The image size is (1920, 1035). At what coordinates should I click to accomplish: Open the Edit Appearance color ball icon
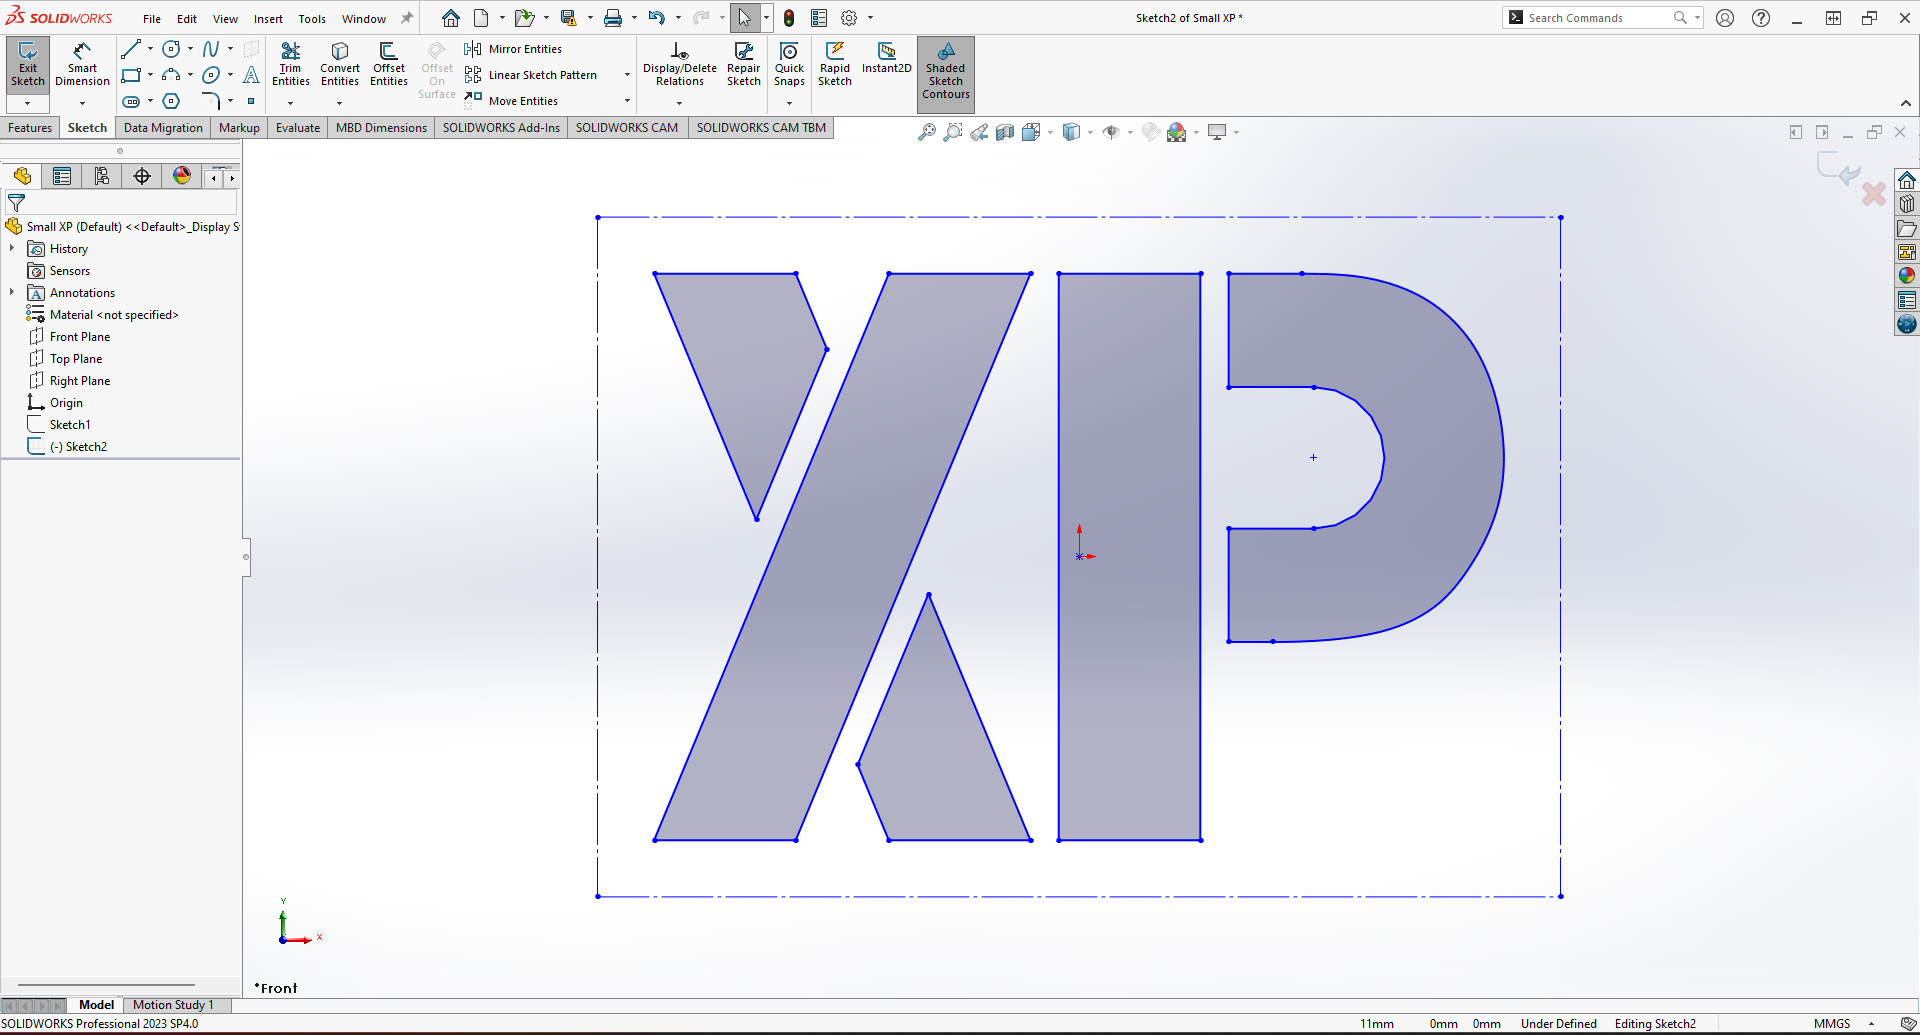tap(1150, 132)
